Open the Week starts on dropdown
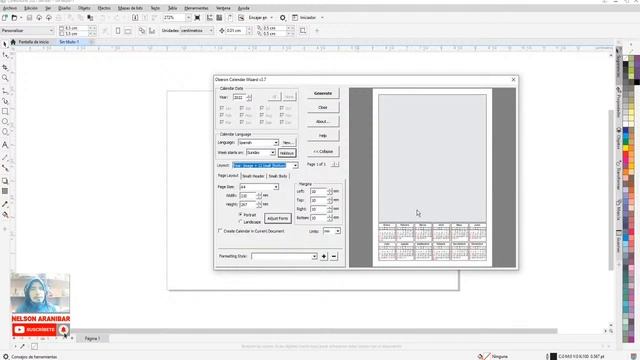The image size is (640, 360). 273,153
